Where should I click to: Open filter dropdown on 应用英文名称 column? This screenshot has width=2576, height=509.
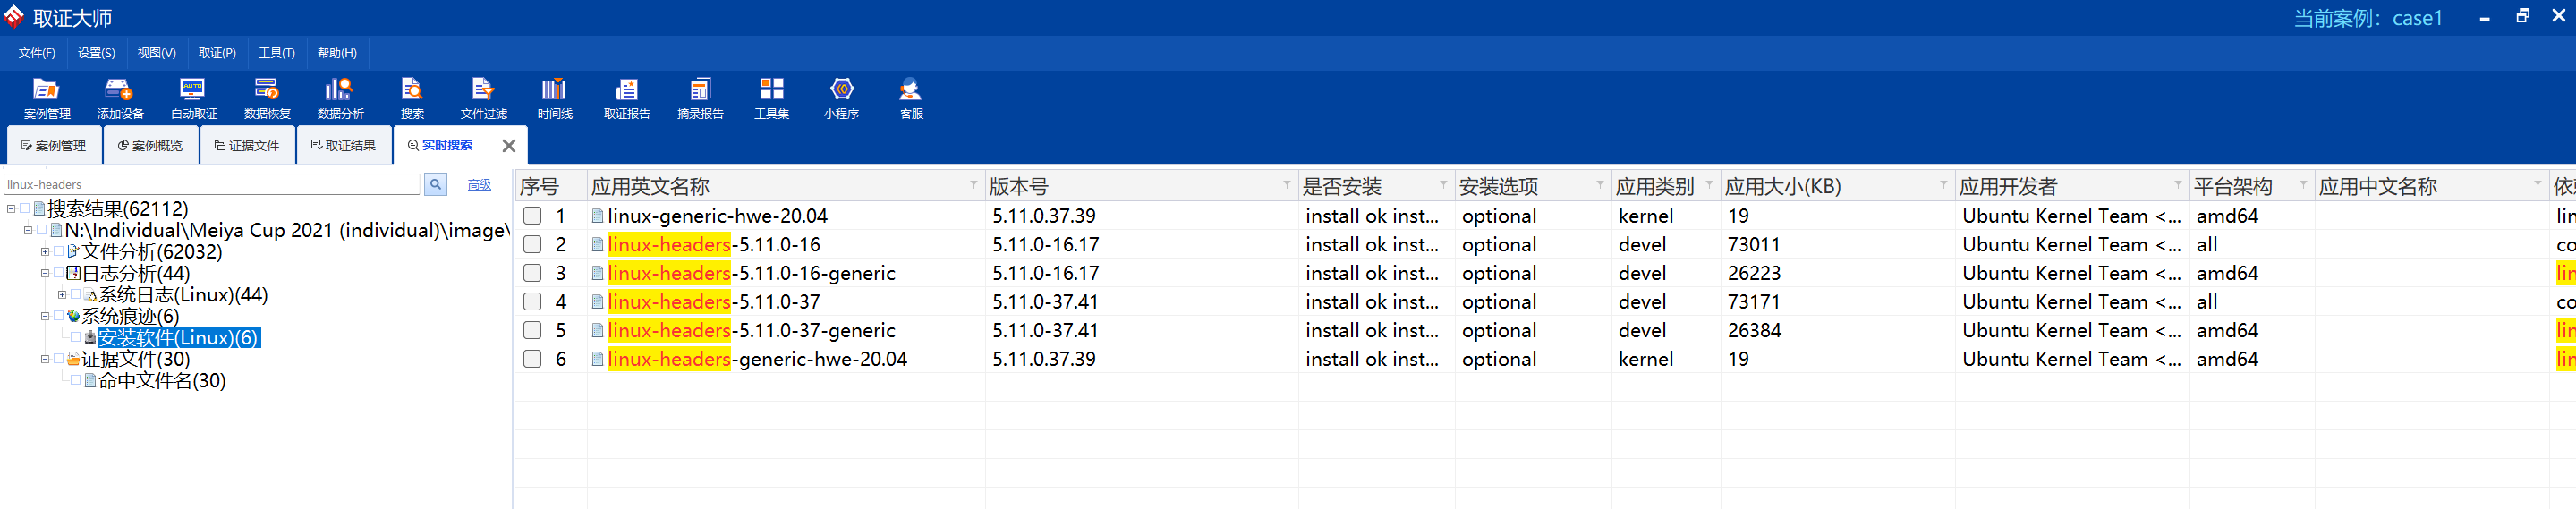point(973,185)
